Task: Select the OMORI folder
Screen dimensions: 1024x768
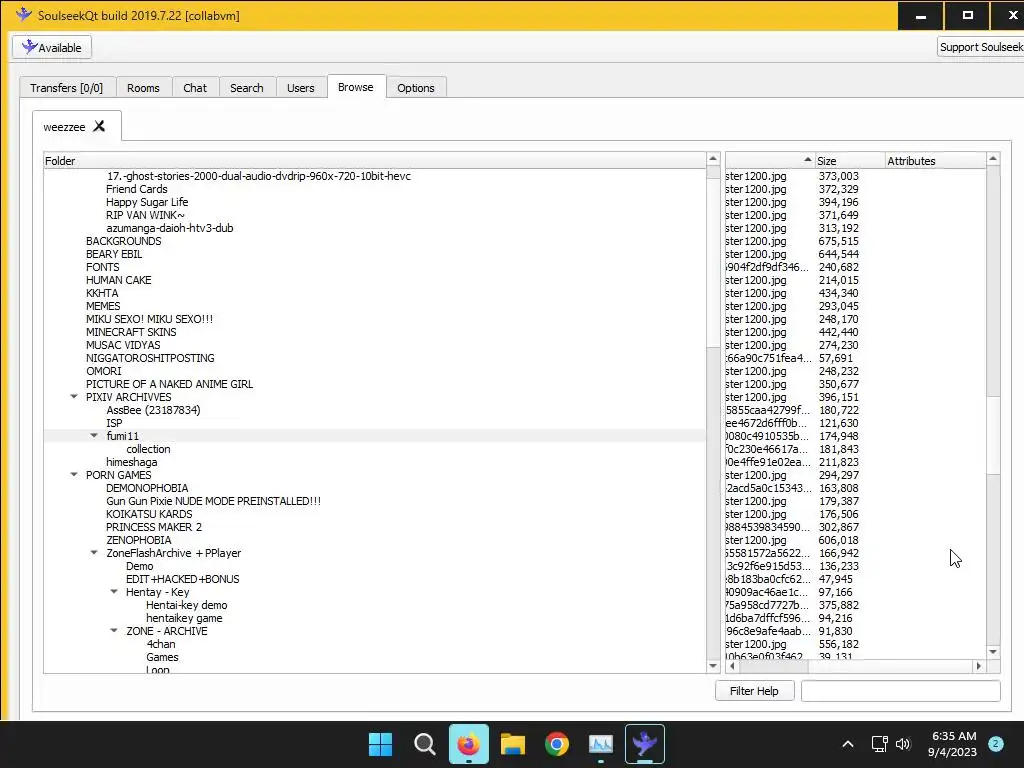Action: pos(104,371)
